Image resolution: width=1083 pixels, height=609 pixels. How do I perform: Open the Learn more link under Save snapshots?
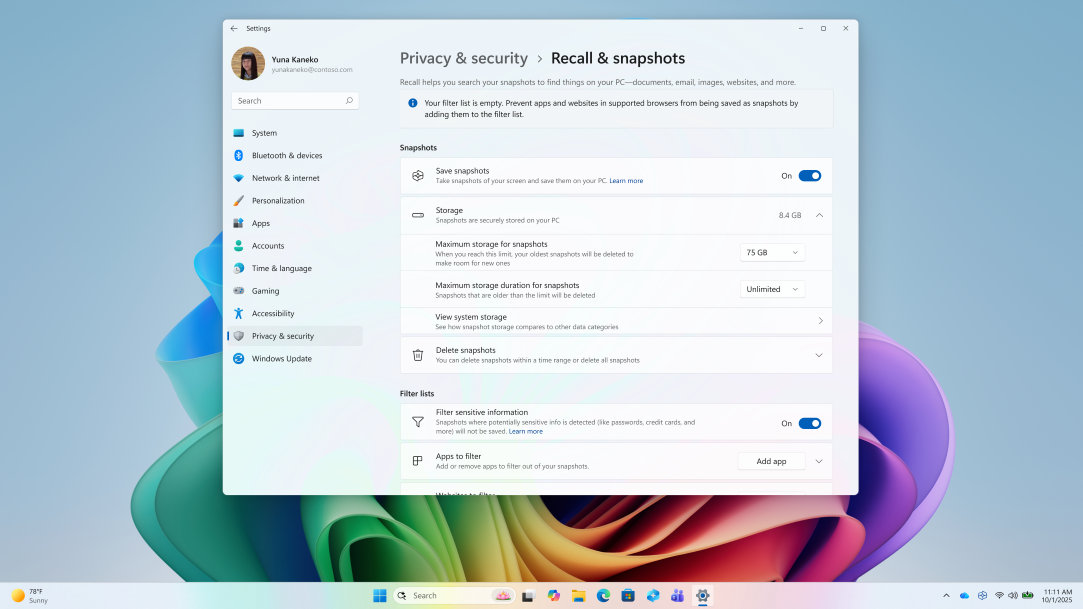pos(626,180)
